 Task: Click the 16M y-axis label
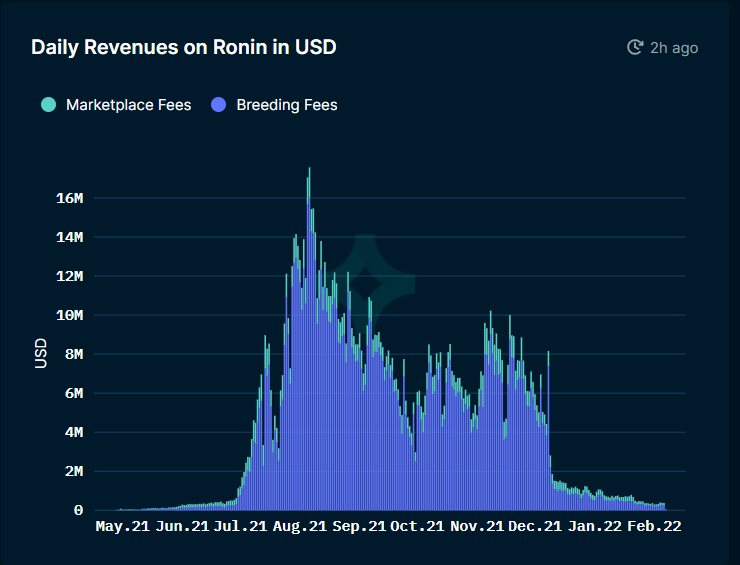pos(69,198)
